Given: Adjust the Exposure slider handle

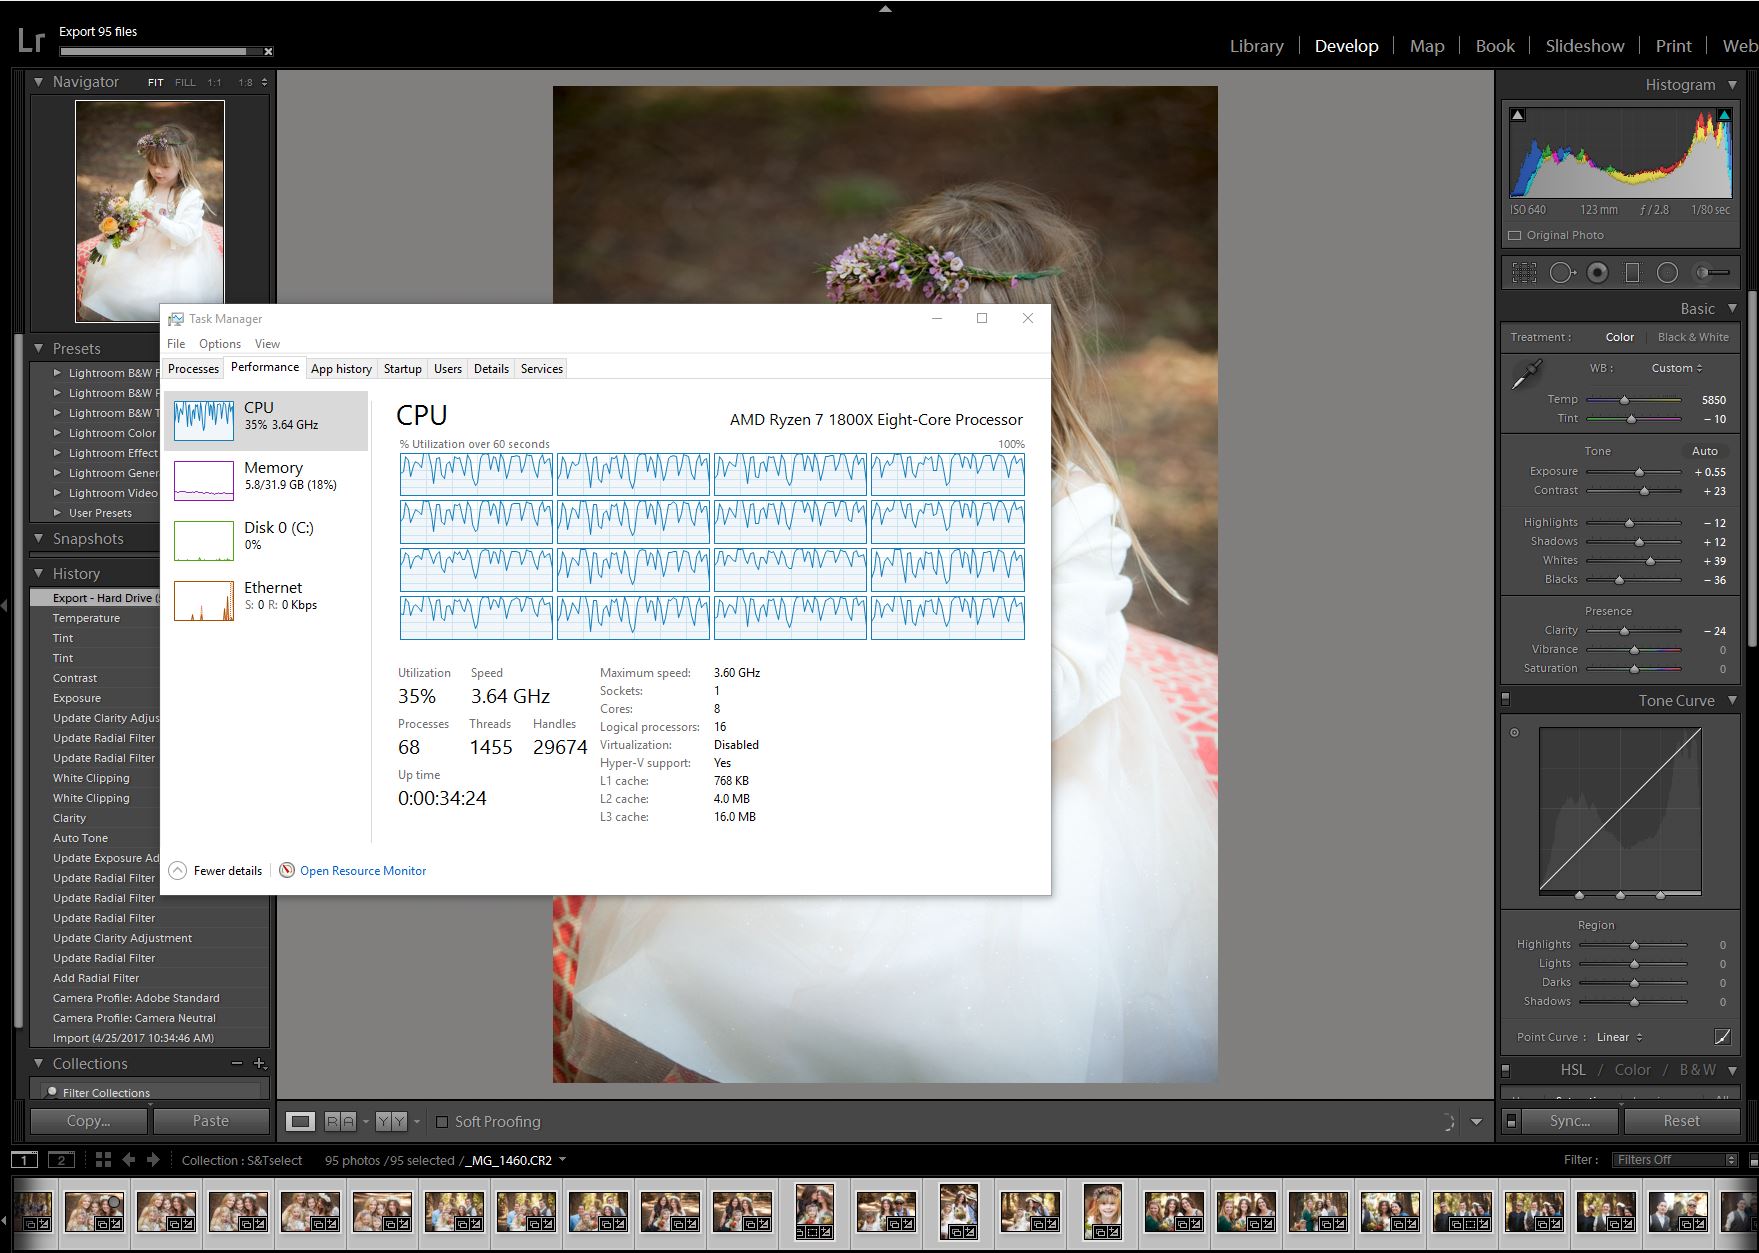Looking at the screenshot, I should tap(1639, 472).
